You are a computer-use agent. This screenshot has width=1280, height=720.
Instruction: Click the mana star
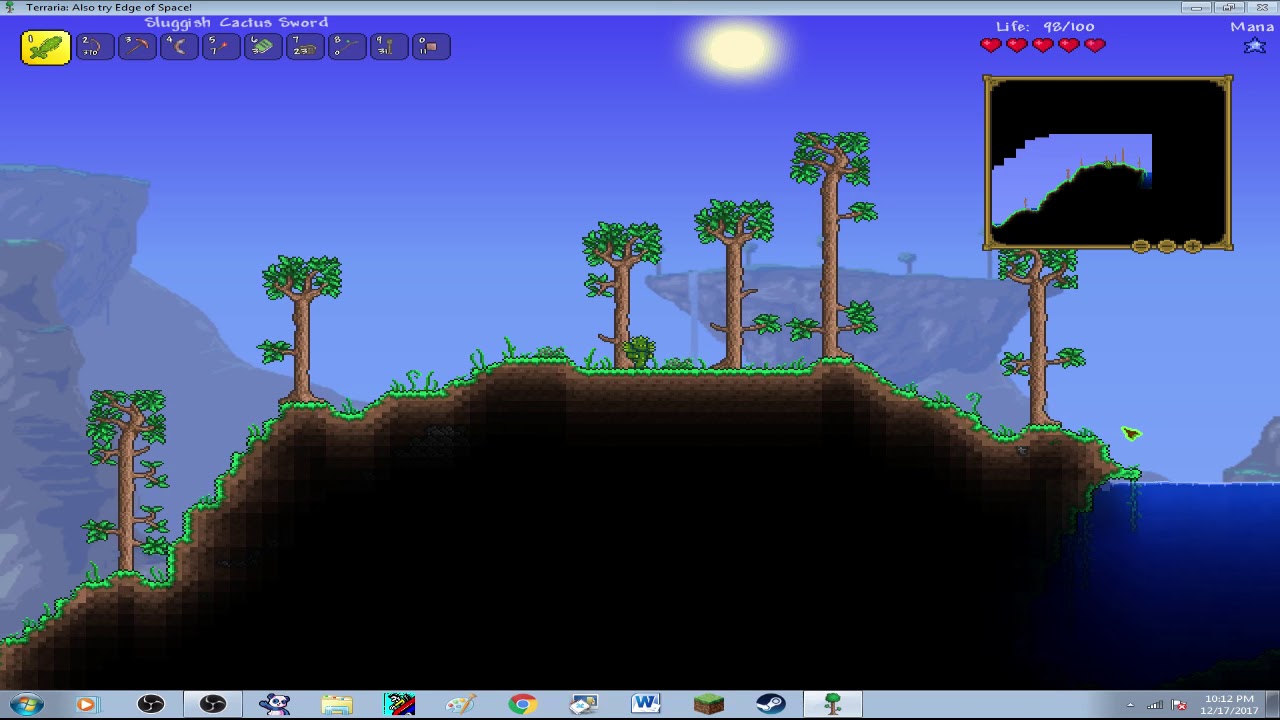(x=1254, y=45)
